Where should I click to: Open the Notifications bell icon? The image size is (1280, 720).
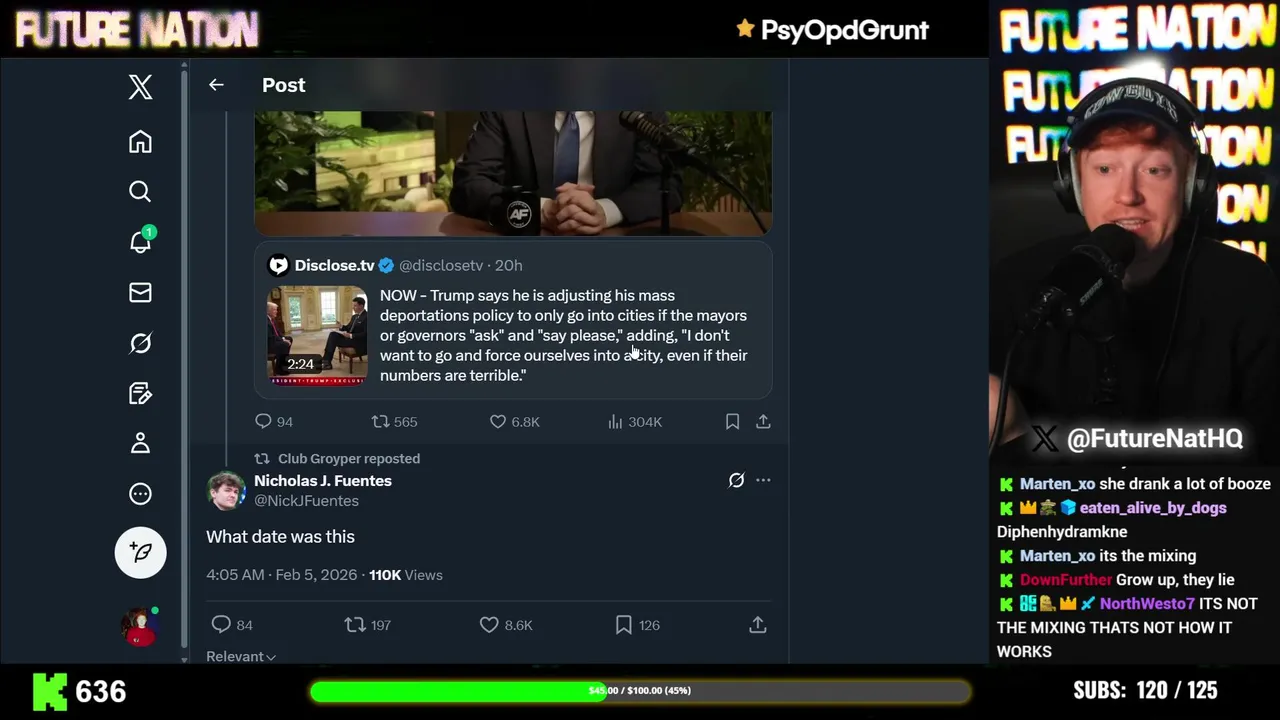click(140, 240)
